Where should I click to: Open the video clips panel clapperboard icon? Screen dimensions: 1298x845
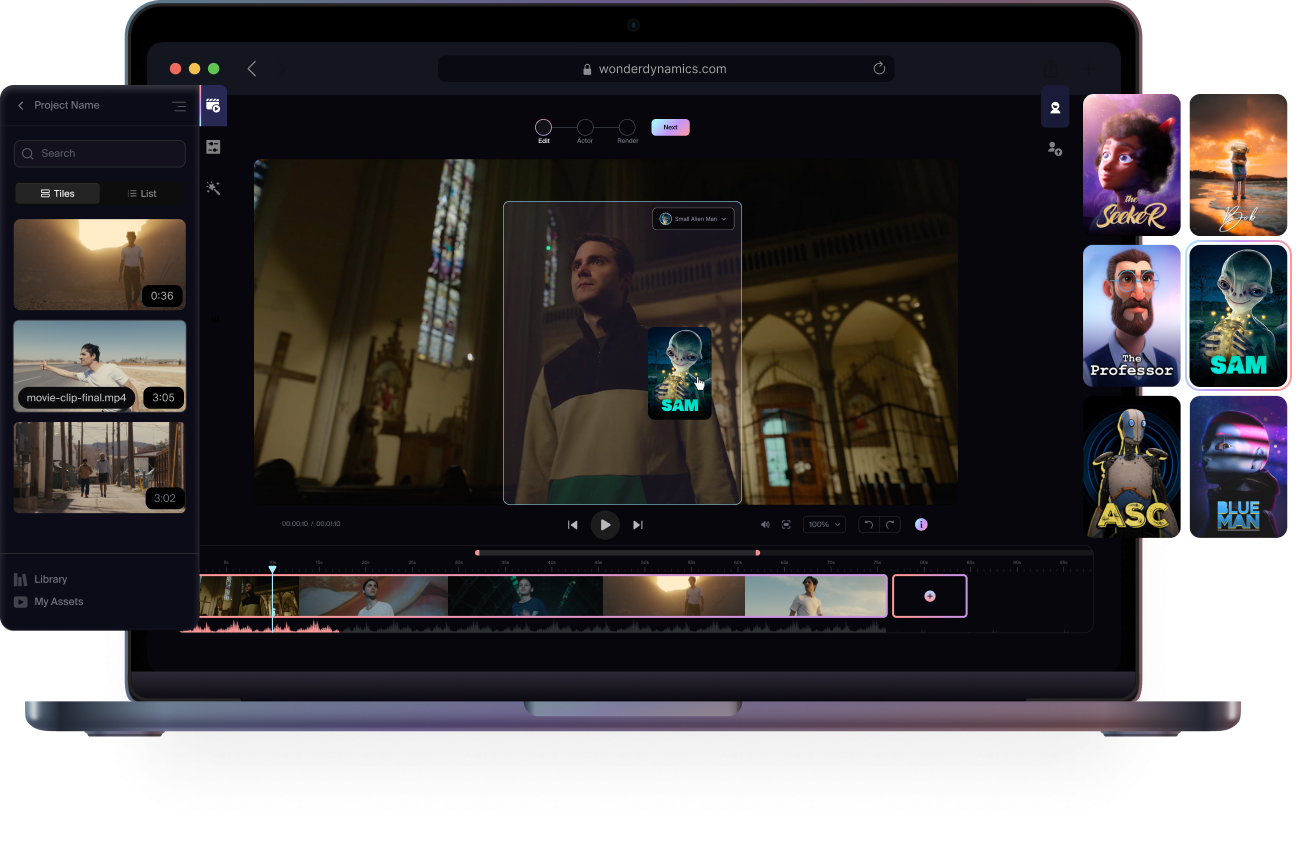[213, 105]
